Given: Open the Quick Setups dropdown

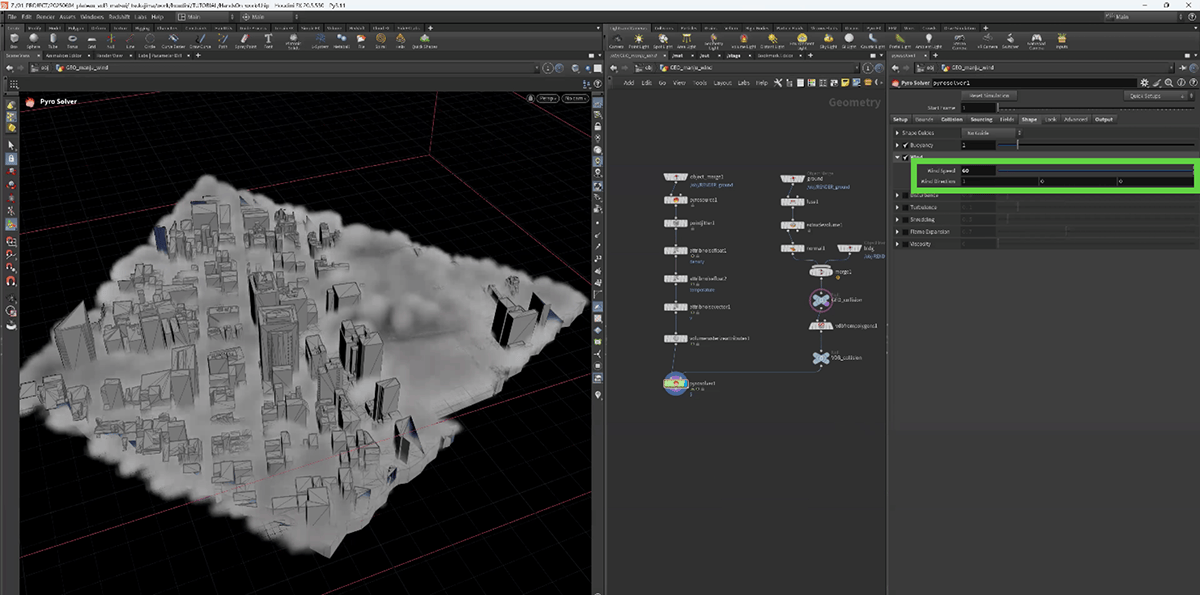Looking at the screenshot, I should 1156,96.
